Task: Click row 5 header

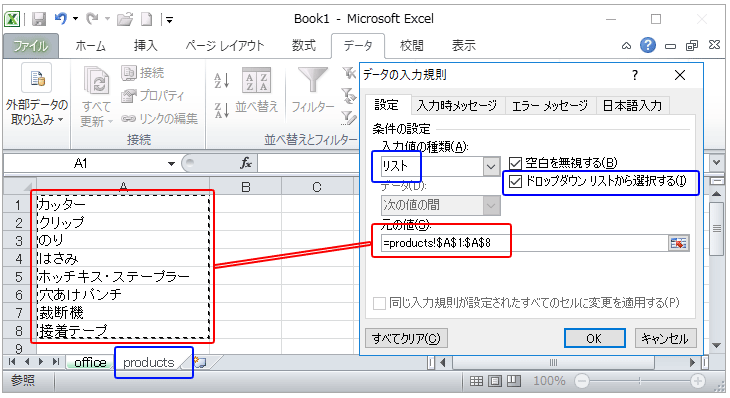Action: point(19,277)
